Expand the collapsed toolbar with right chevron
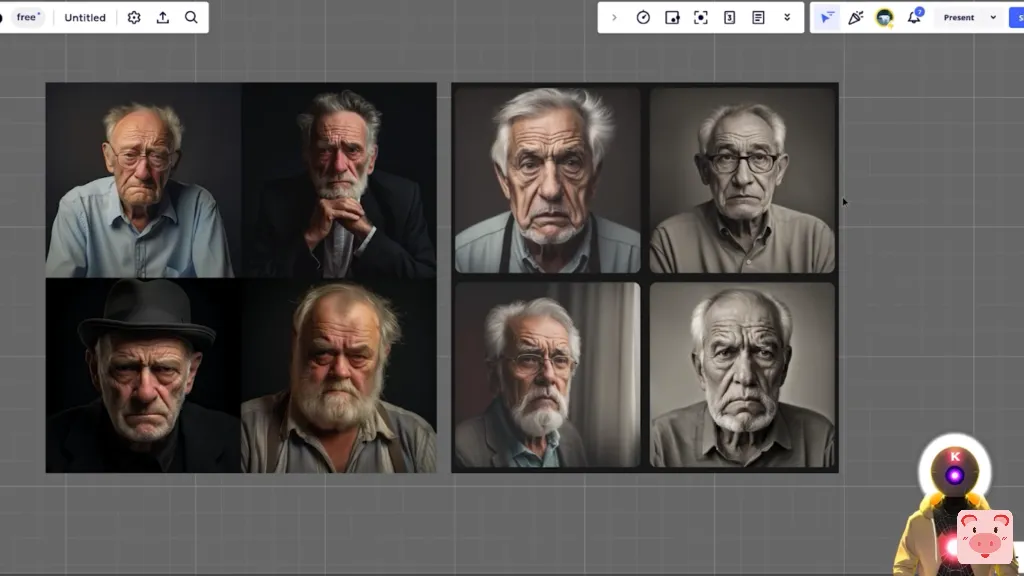This screenshot has height=576, width=1024. pyautogui.click(x=614, y=18)
